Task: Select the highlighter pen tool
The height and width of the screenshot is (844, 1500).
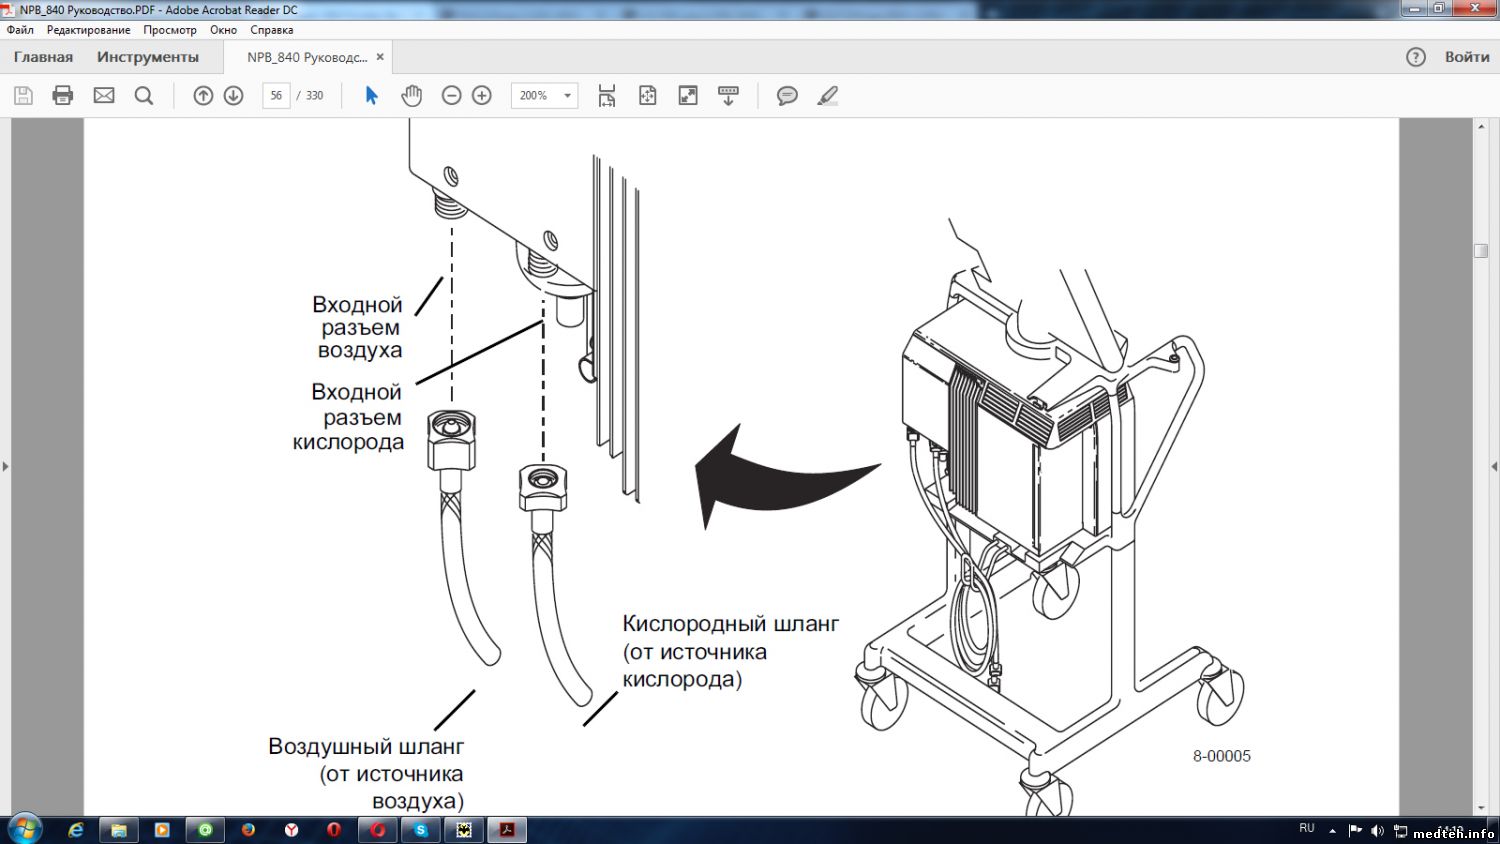Action: [x=827, y=96]
